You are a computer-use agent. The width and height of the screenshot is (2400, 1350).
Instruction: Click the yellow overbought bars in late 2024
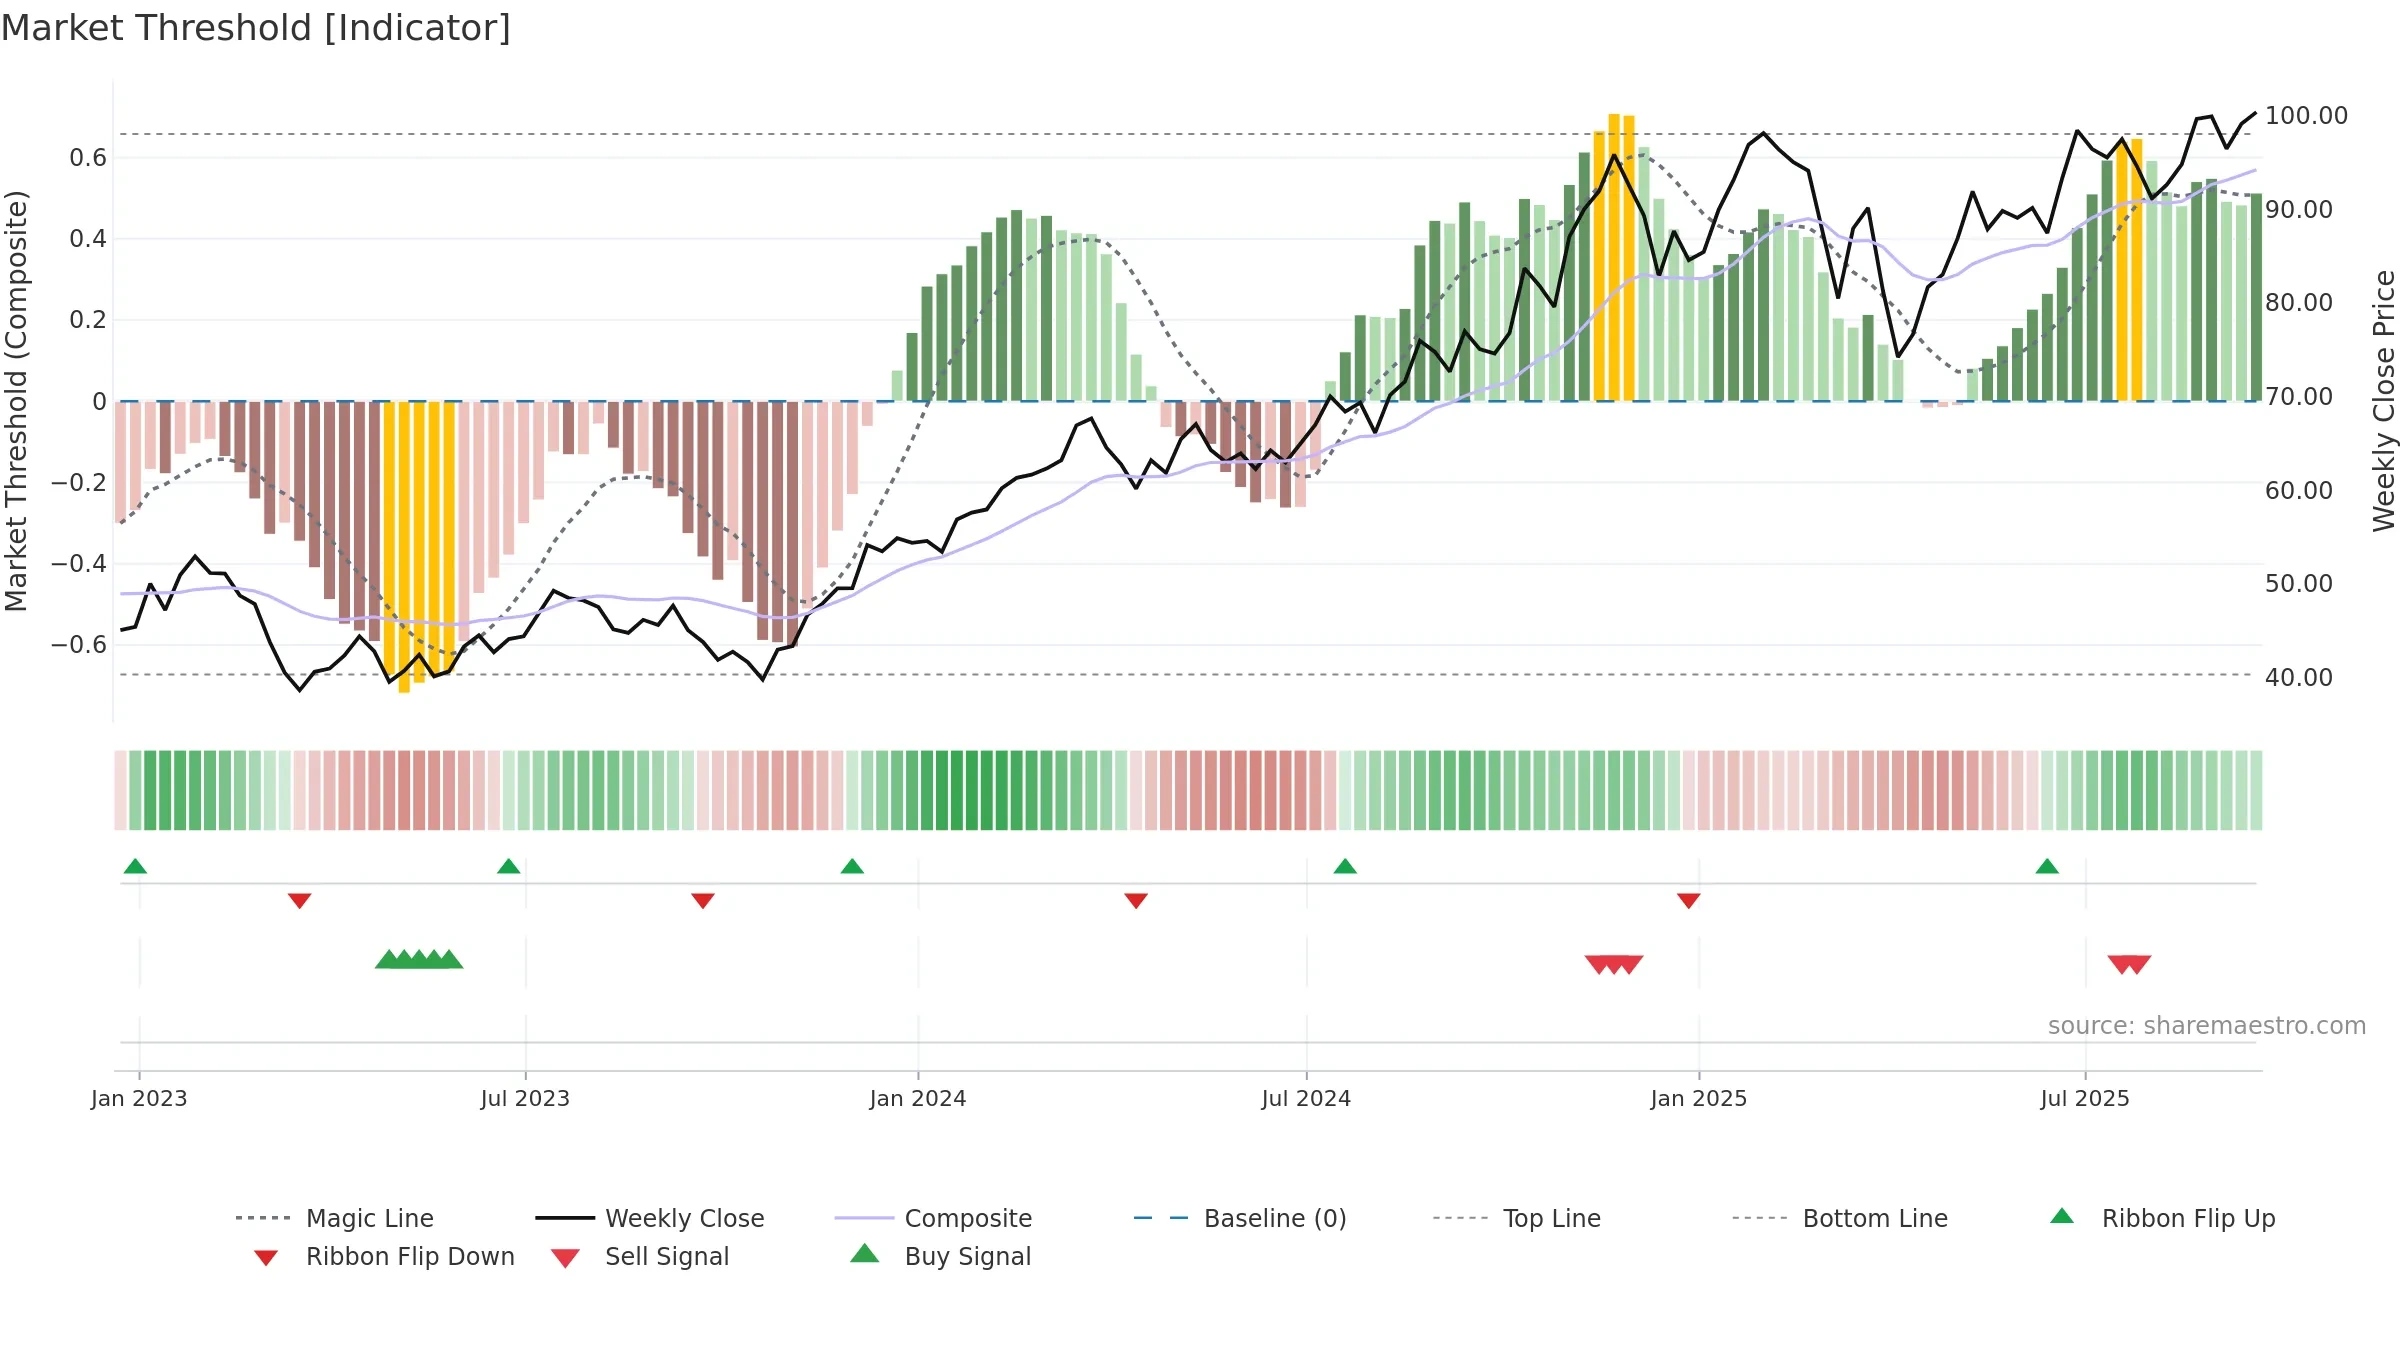(1614, 258)
